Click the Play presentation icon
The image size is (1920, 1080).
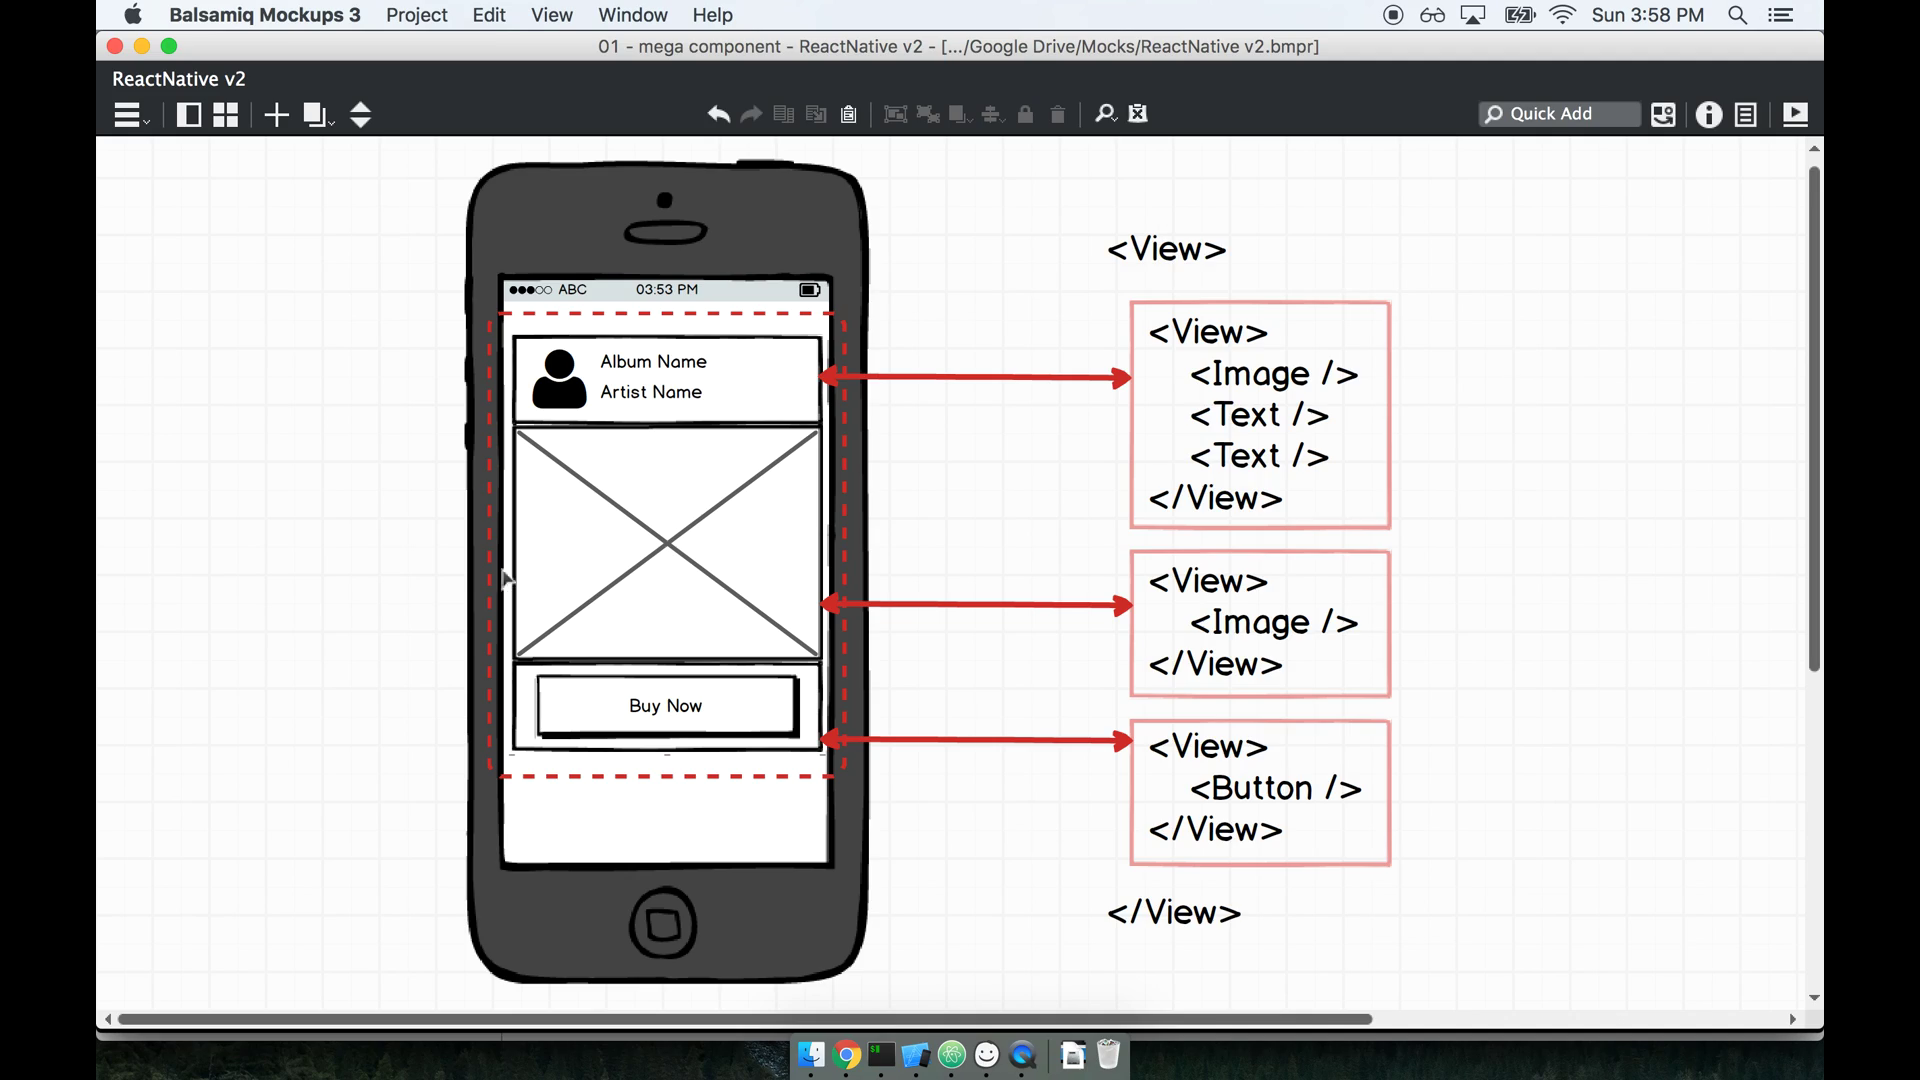click(x=1795, y=115)
